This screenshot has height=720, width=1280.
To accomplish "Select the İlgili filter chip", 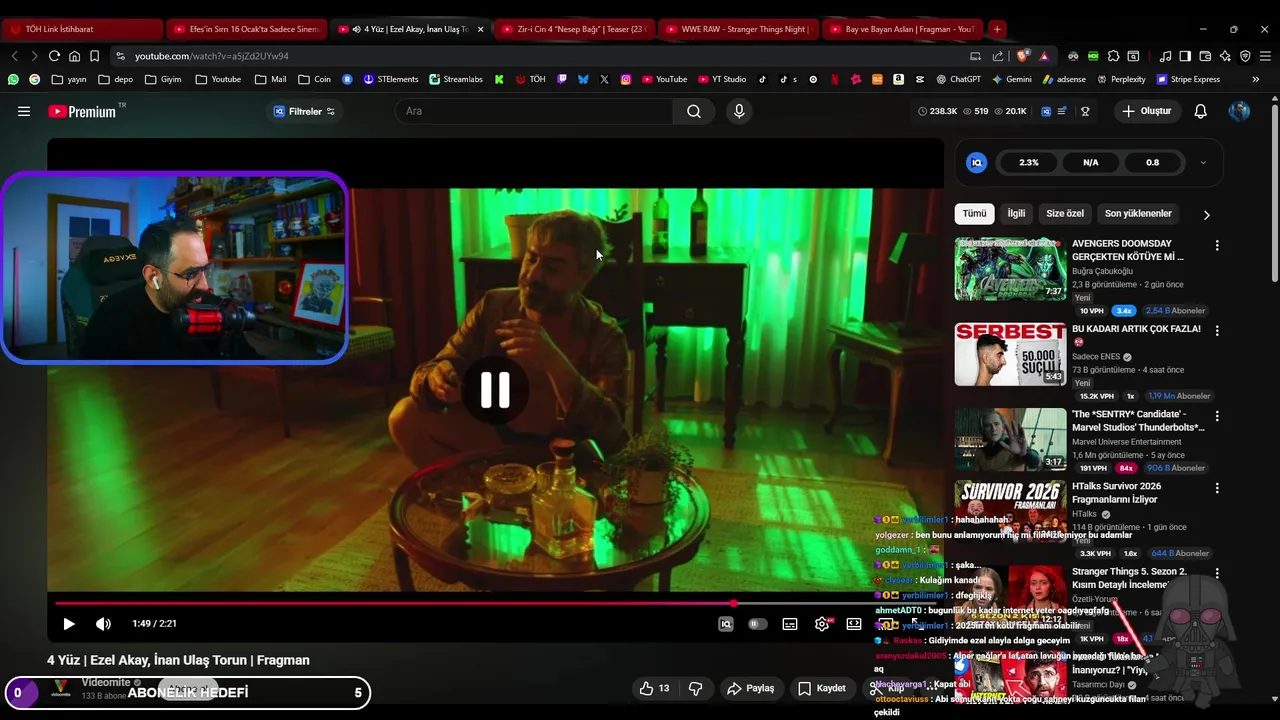I will click(1016, 213).
